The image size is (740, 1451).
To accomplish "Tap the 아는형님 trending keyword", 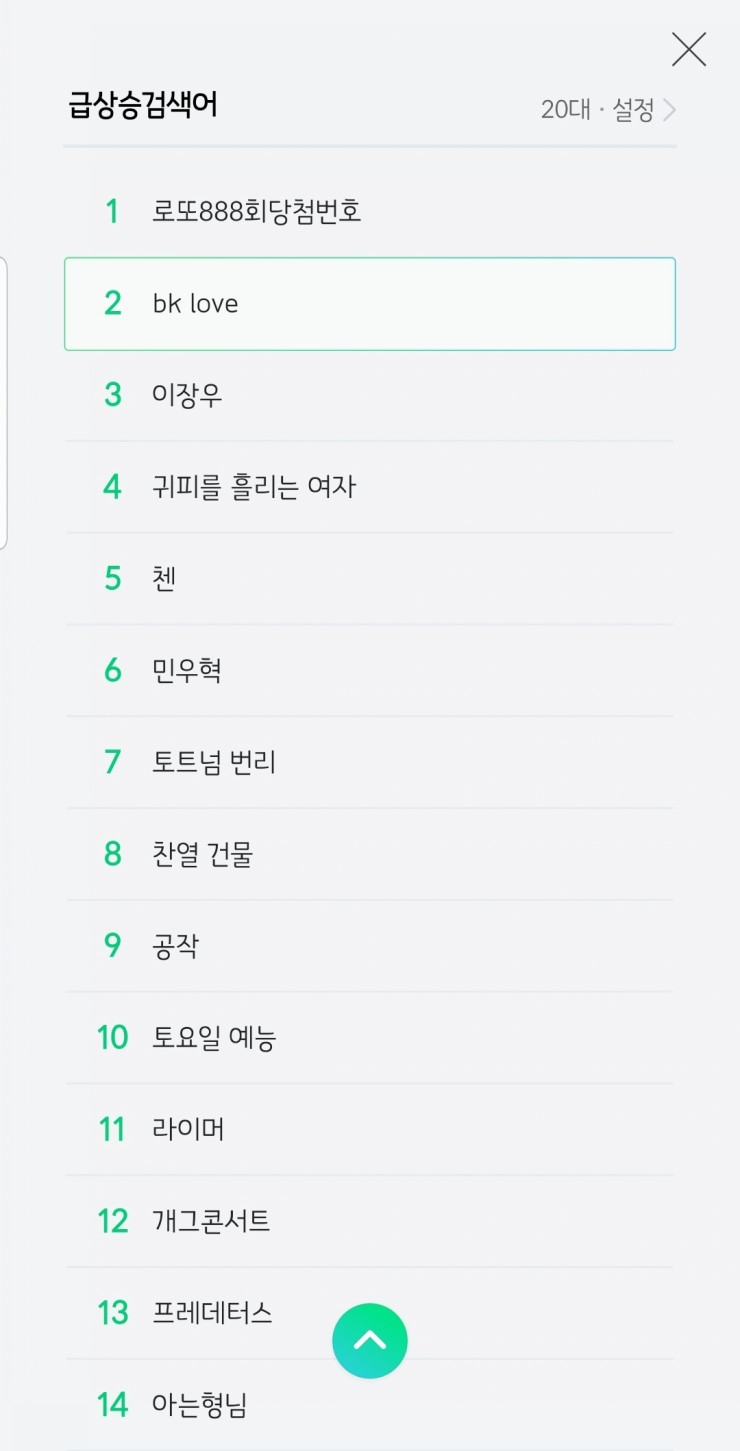I will point(370,1405).
